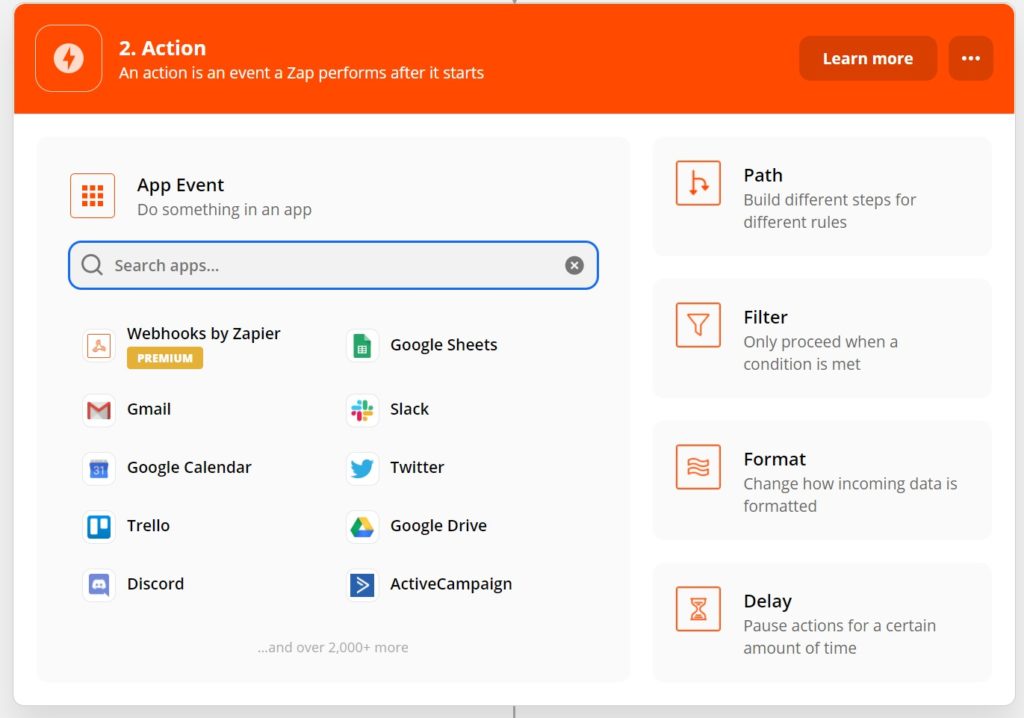Screen dimensions: 1024x718
Task: Click the ActiveCampaign arrow icon
Action: click(362, 585)
